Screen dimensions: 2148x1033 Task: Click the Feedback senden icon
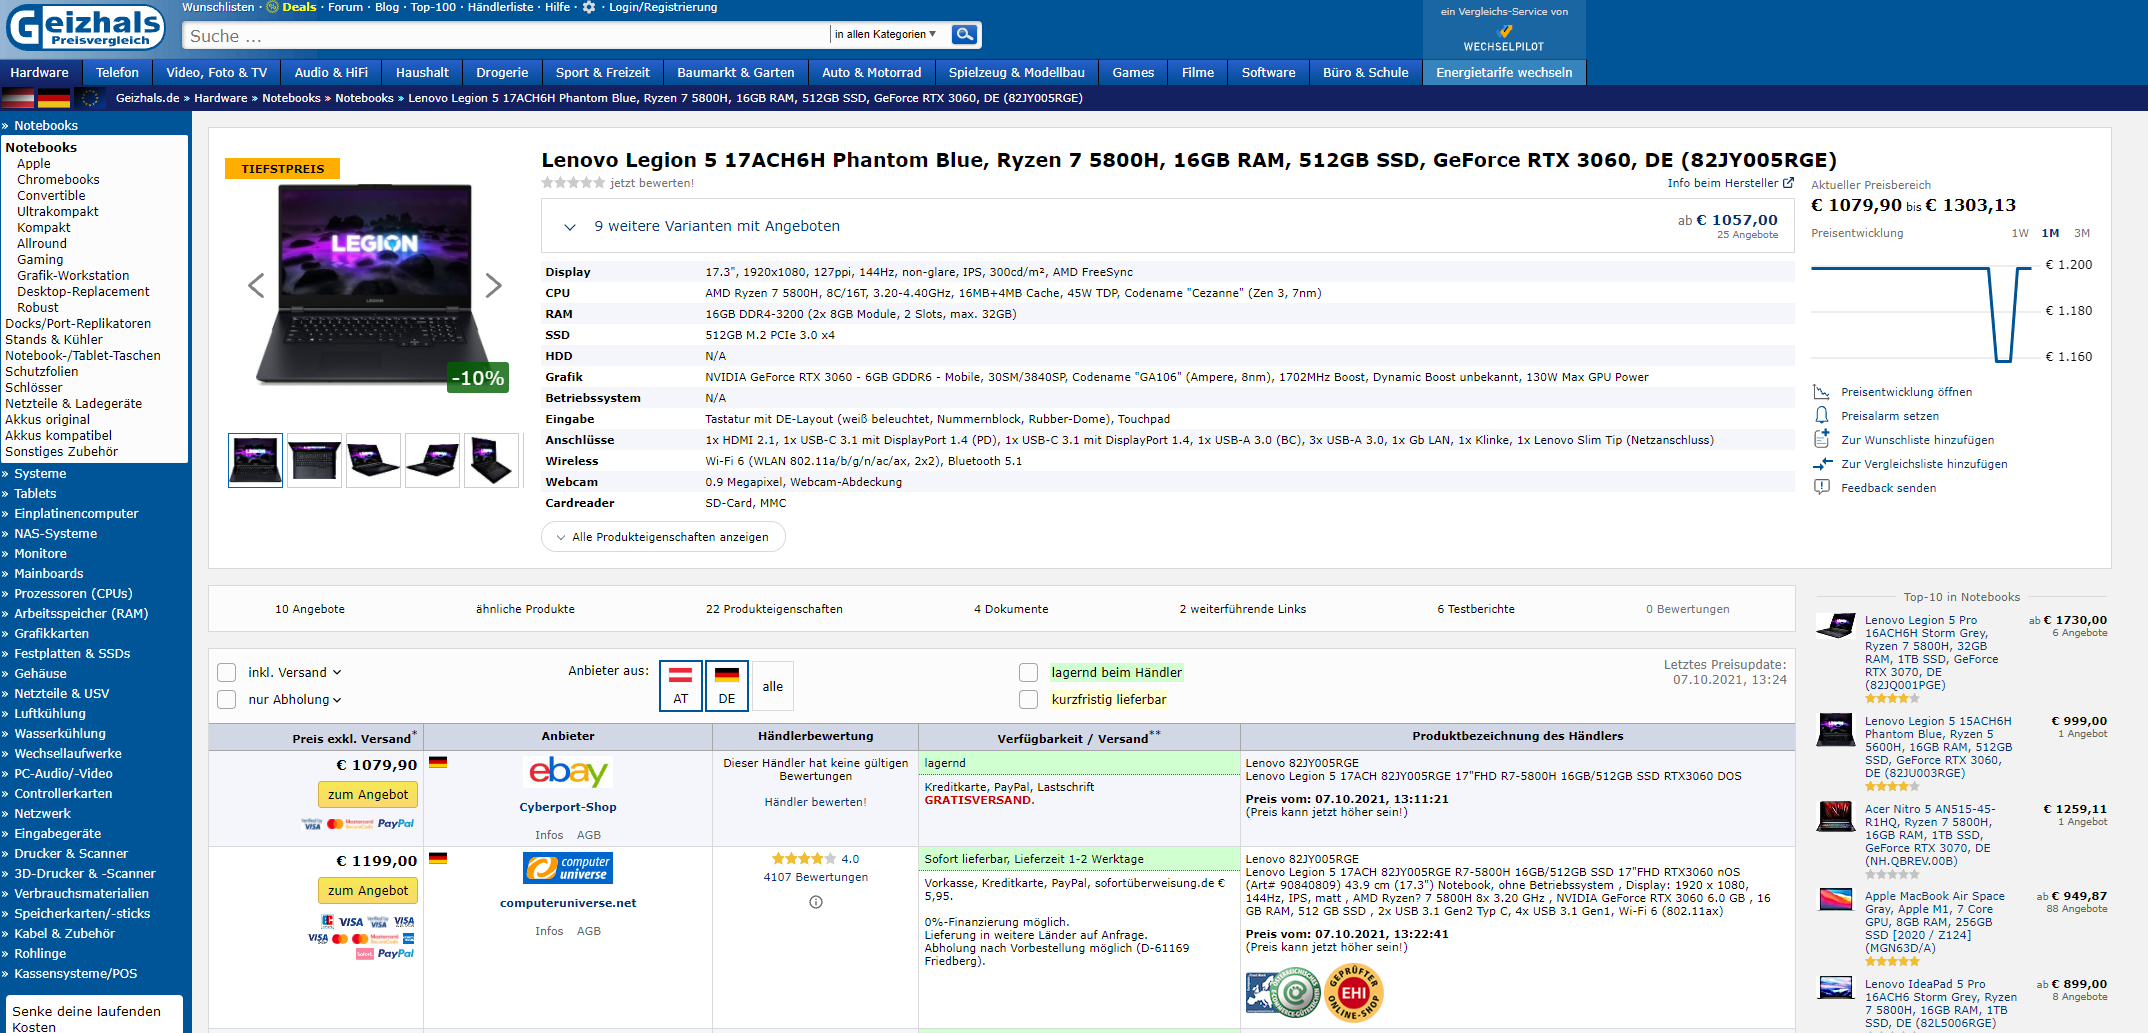(x=1822, y=488)
